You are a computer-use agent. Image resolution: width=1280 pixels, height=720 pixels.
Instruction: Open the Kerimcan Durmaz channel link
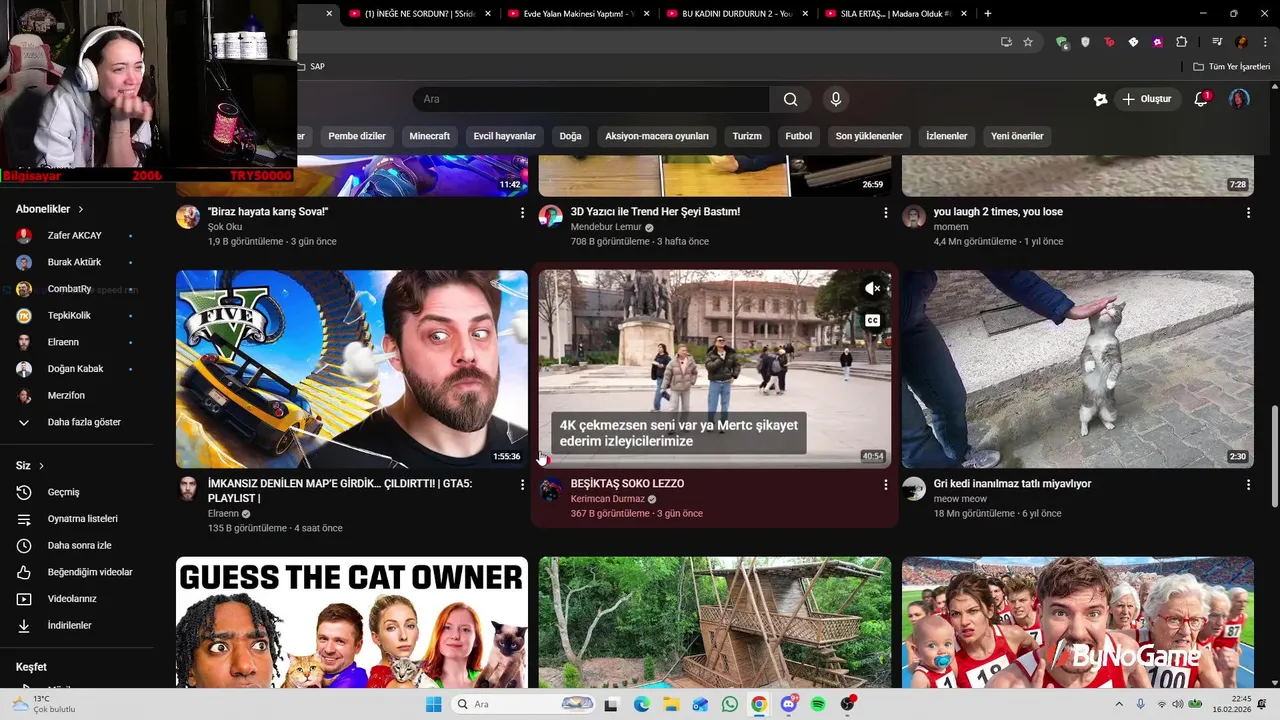(x=608, y=499)
